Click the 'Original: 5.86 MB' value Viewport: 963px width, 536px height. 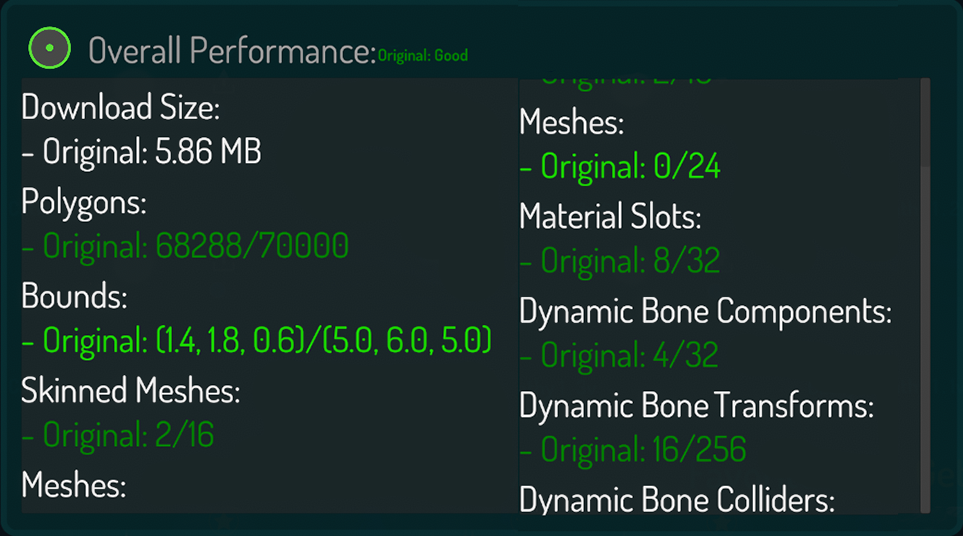tap(141, 153)
